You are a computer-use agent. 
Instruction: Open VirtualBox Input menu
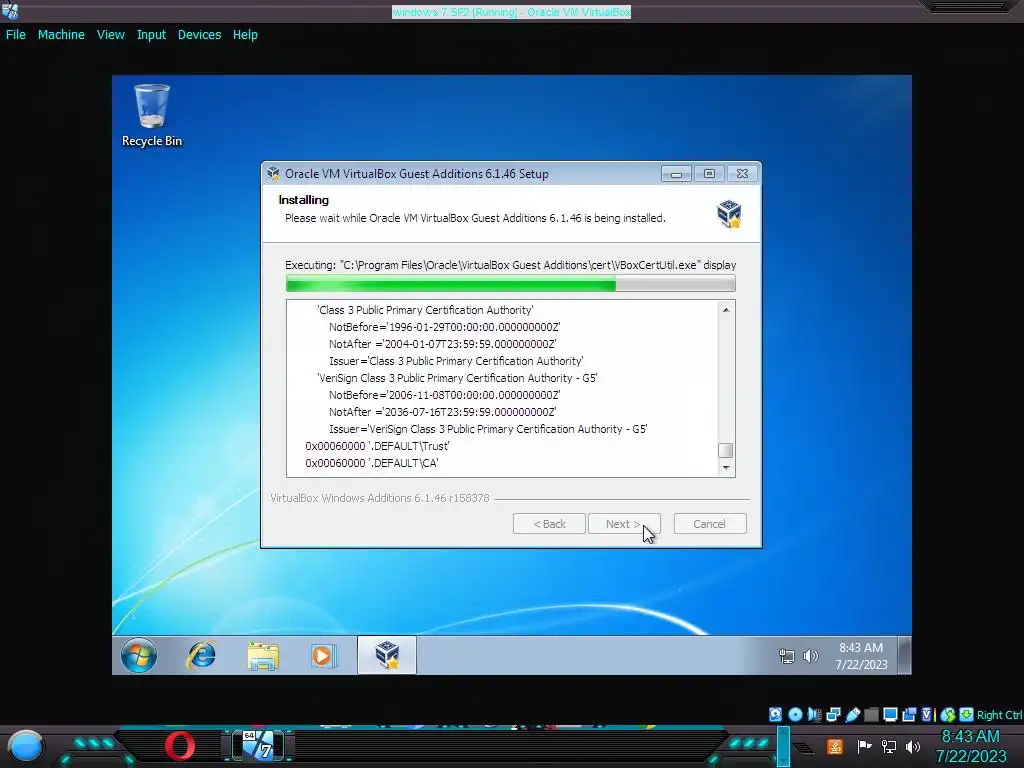[x=151, y=35]
